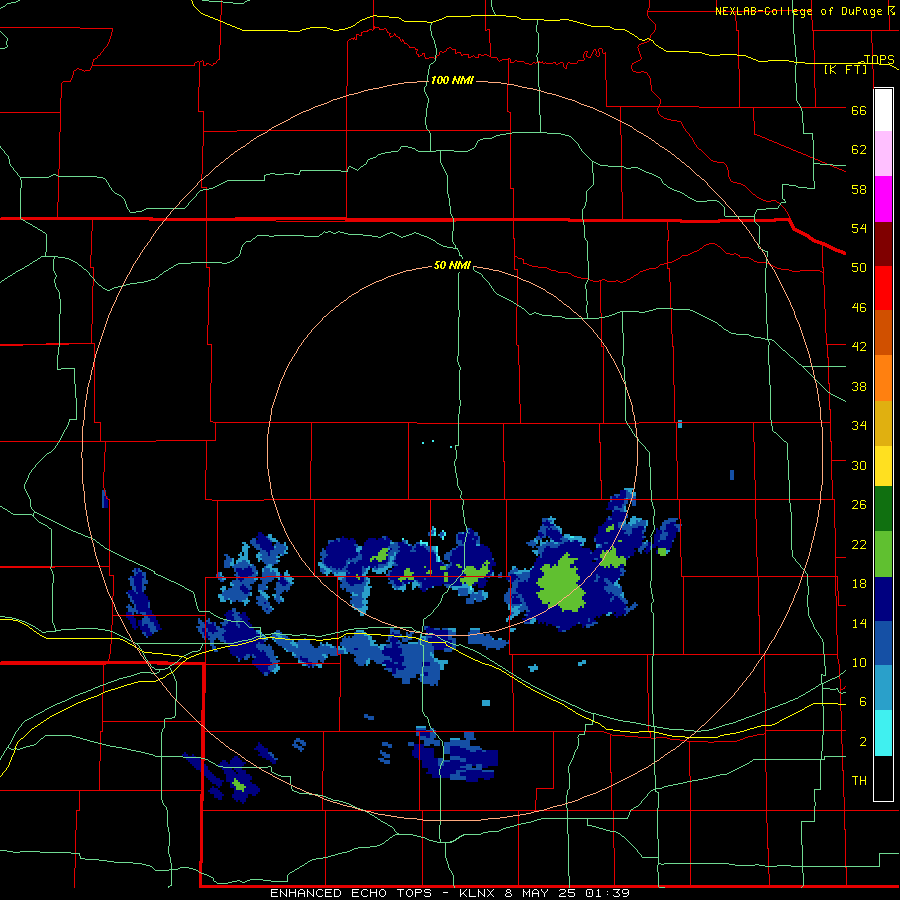
Task: Click the largest green echo-top core
Action: tap(562, 584)
